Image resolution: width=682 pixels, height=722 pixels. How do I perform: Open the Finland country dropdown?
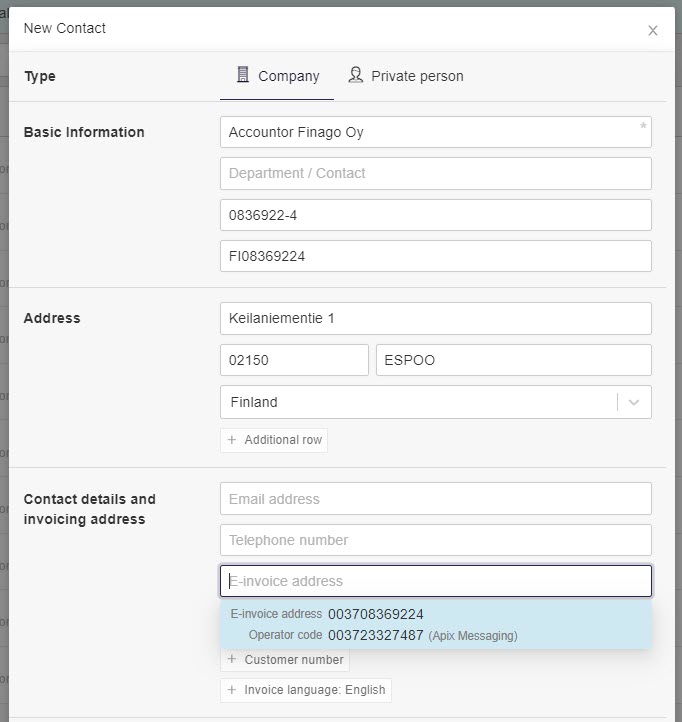tap(436, 402)
